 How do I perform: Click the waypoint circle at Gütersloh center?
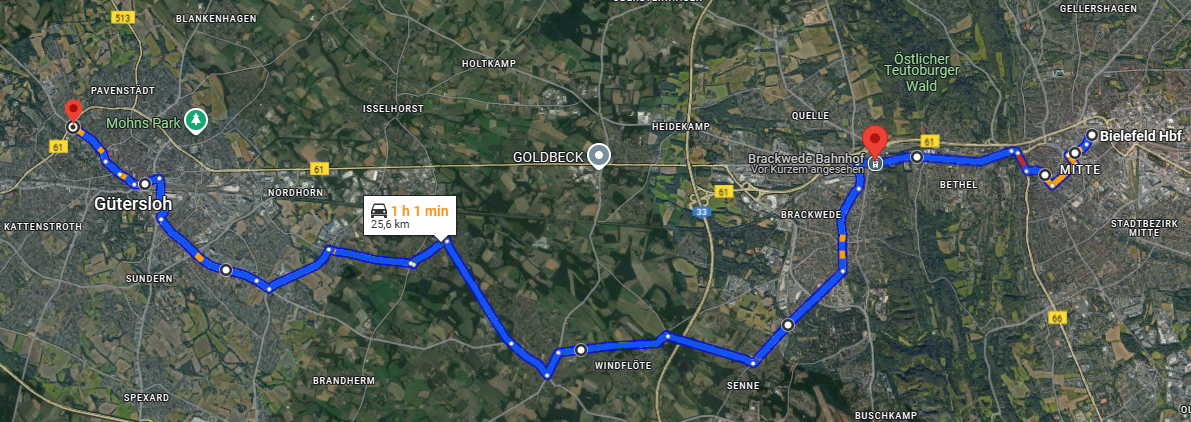pyautogui.click(x=144, y=183)
